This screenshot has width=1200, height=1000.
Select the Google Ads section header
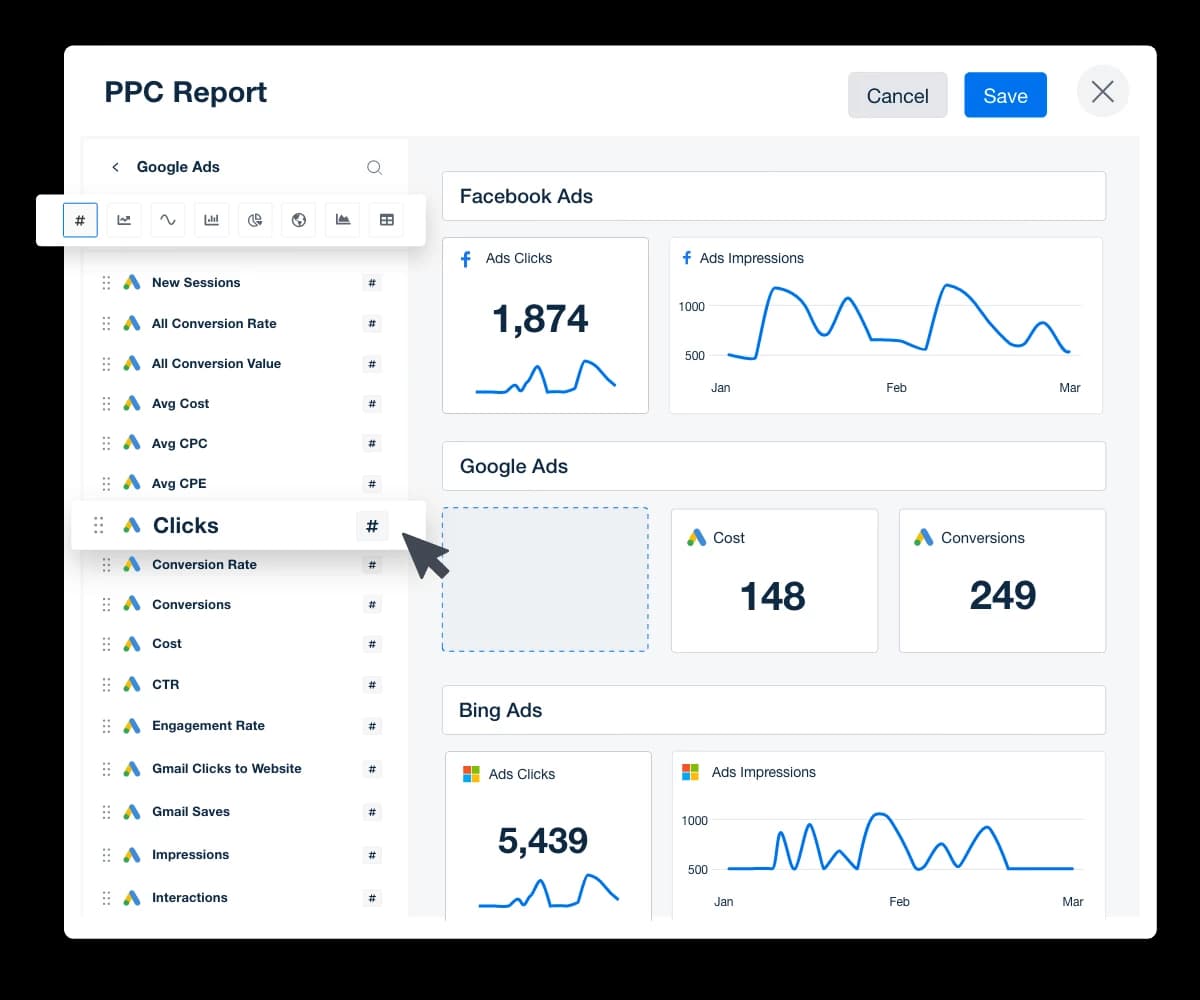pos(513,466)
